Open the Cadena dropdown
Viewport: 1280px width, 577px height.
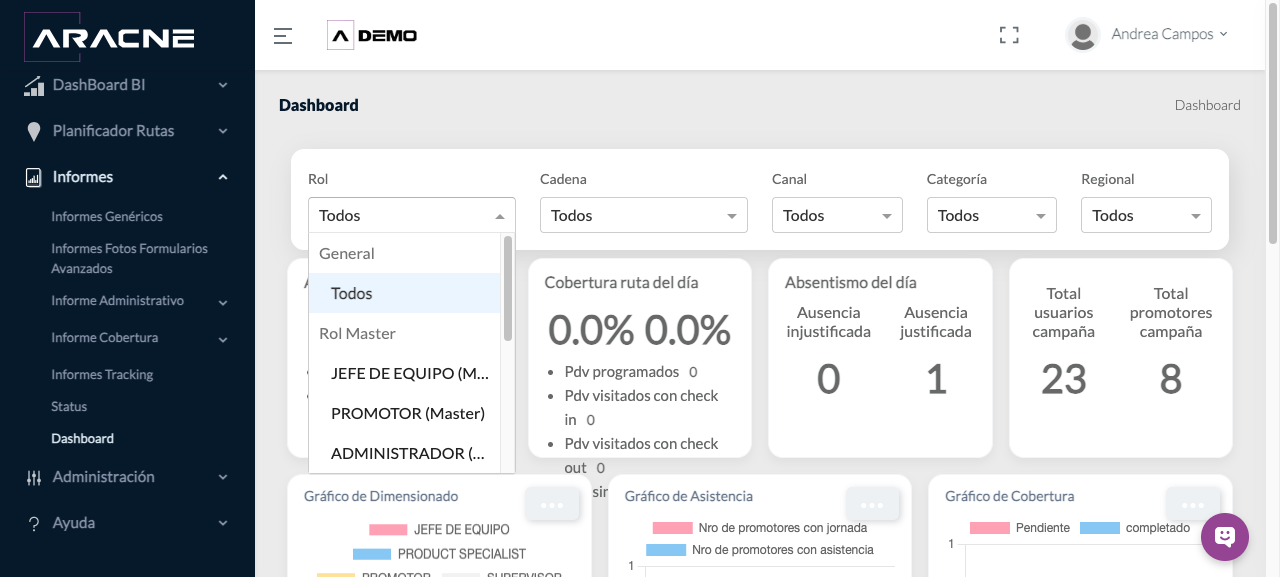click(x=644, y=215)
